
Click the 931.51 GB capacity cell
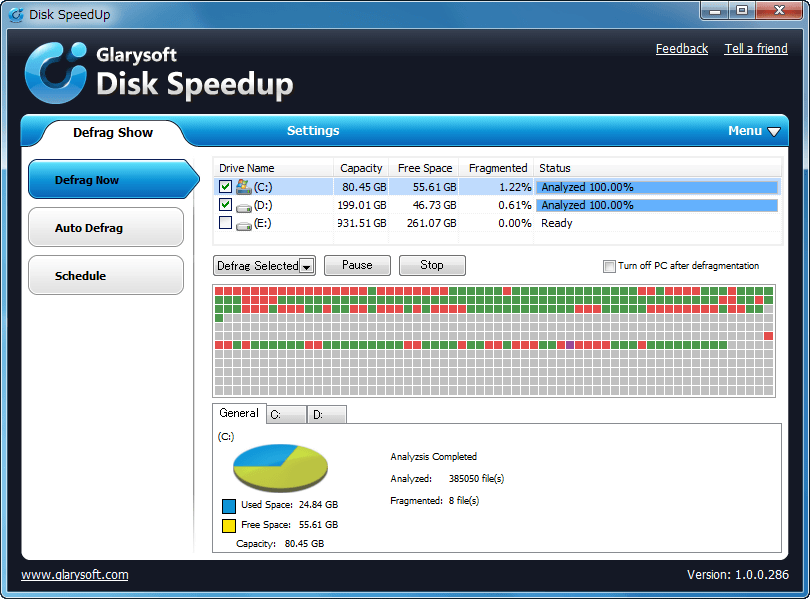[x=362, y=223]
